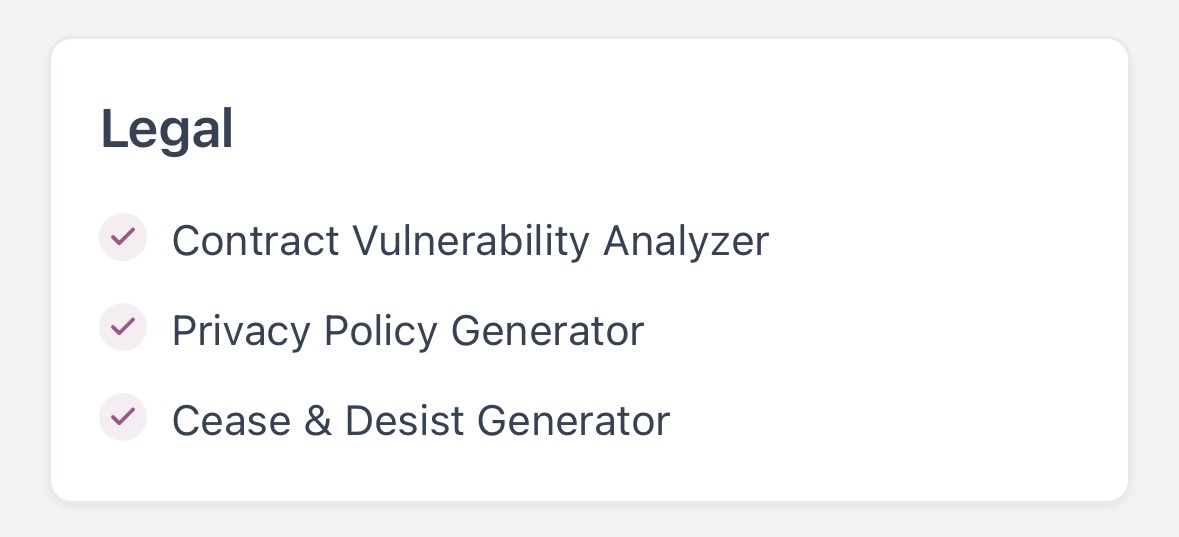Viewport: 1179px width, 537px height.
Task: Open the Contract Vulnerability Analyzer tool
Action: tap(470, 241)
